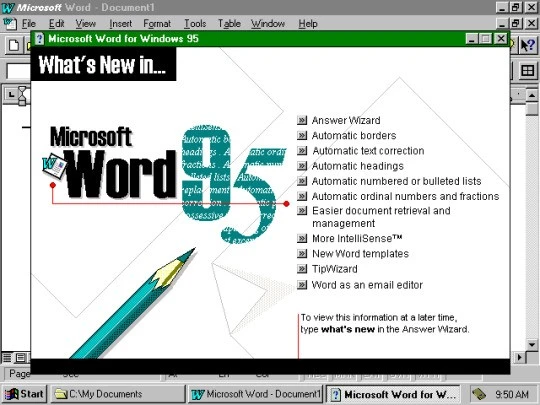
Task: Open the Automatic text correction arrow button
Action: tap(302, 150)
